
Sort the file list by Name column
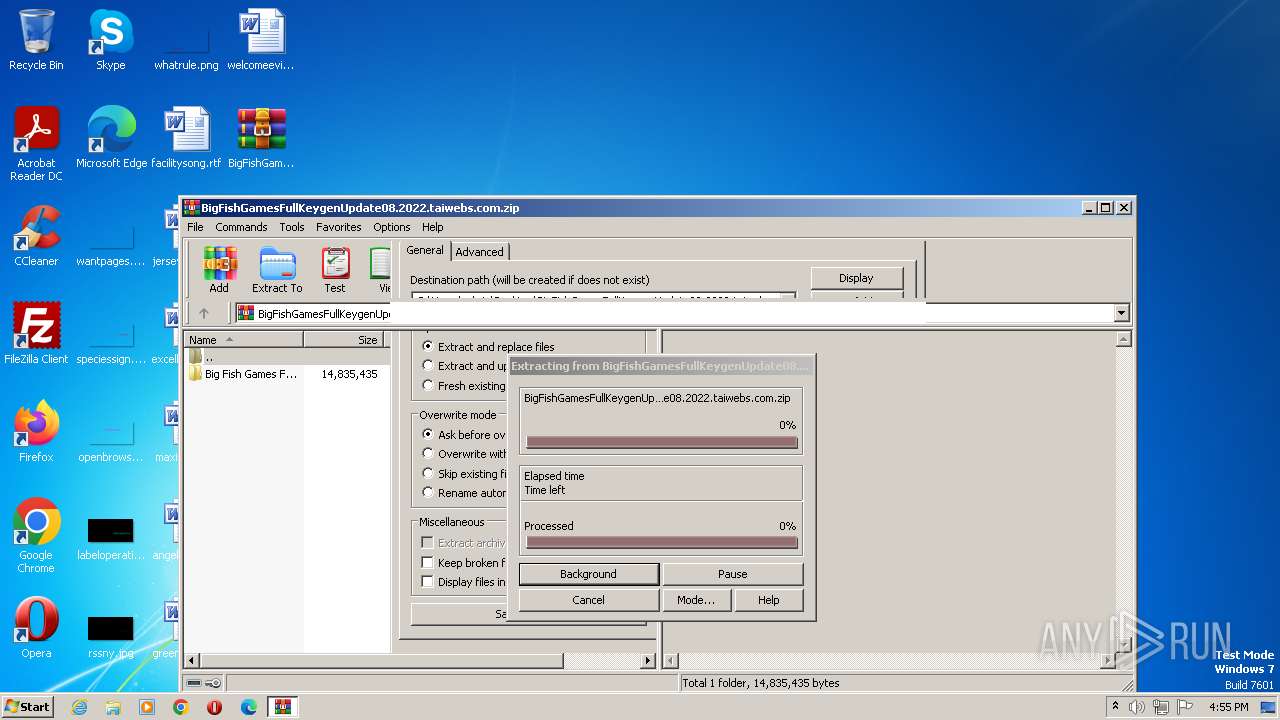pyautogui.click(x=244, y=340)
